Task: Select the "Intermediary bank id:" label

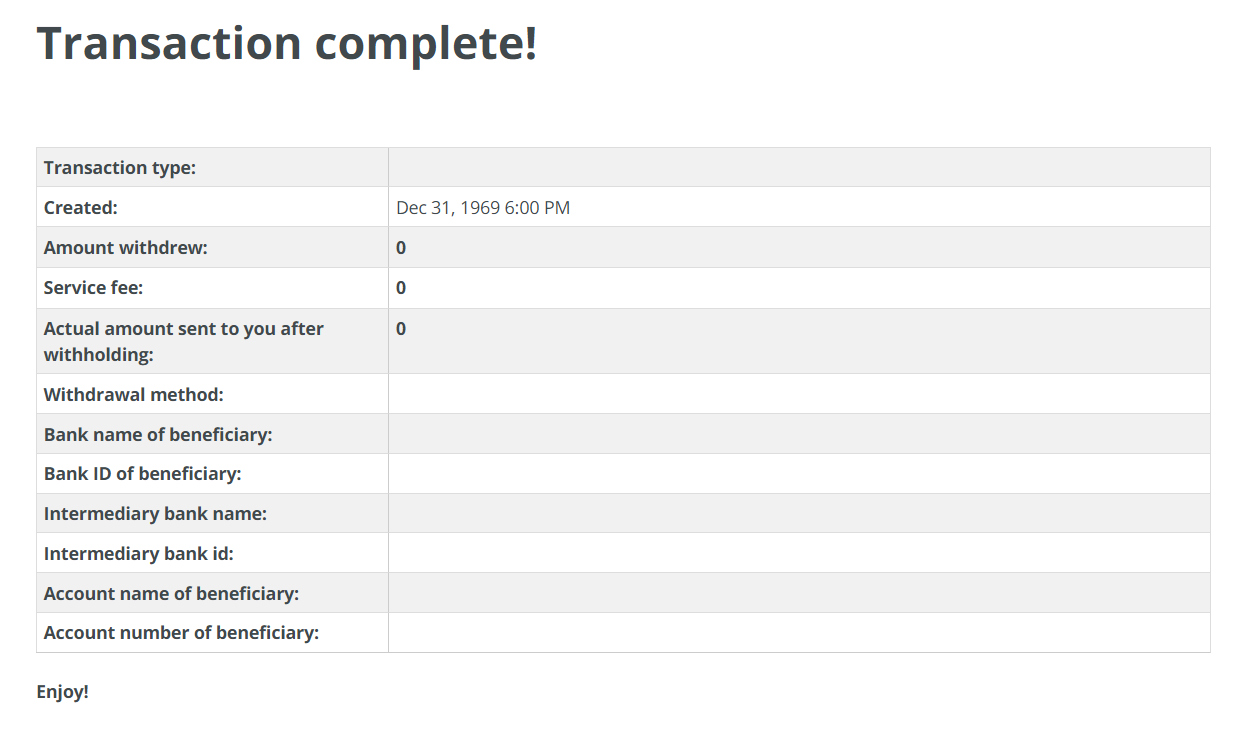Action: pos(139,554)
